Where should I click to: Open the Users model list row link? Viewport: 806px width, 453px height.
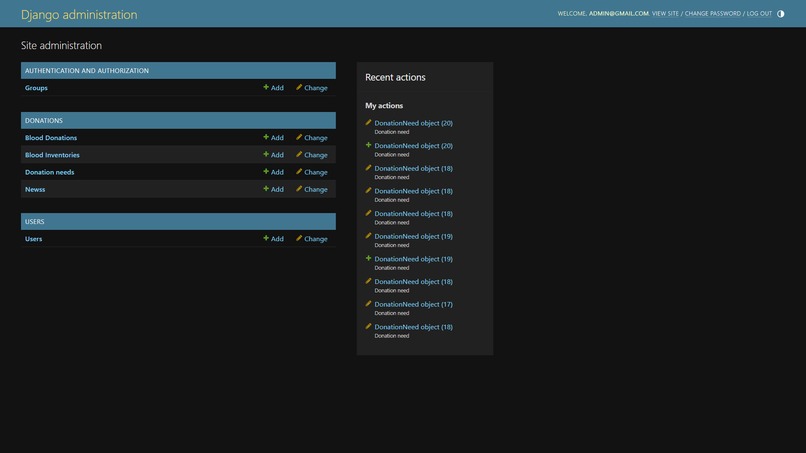[x=33, y=239]
